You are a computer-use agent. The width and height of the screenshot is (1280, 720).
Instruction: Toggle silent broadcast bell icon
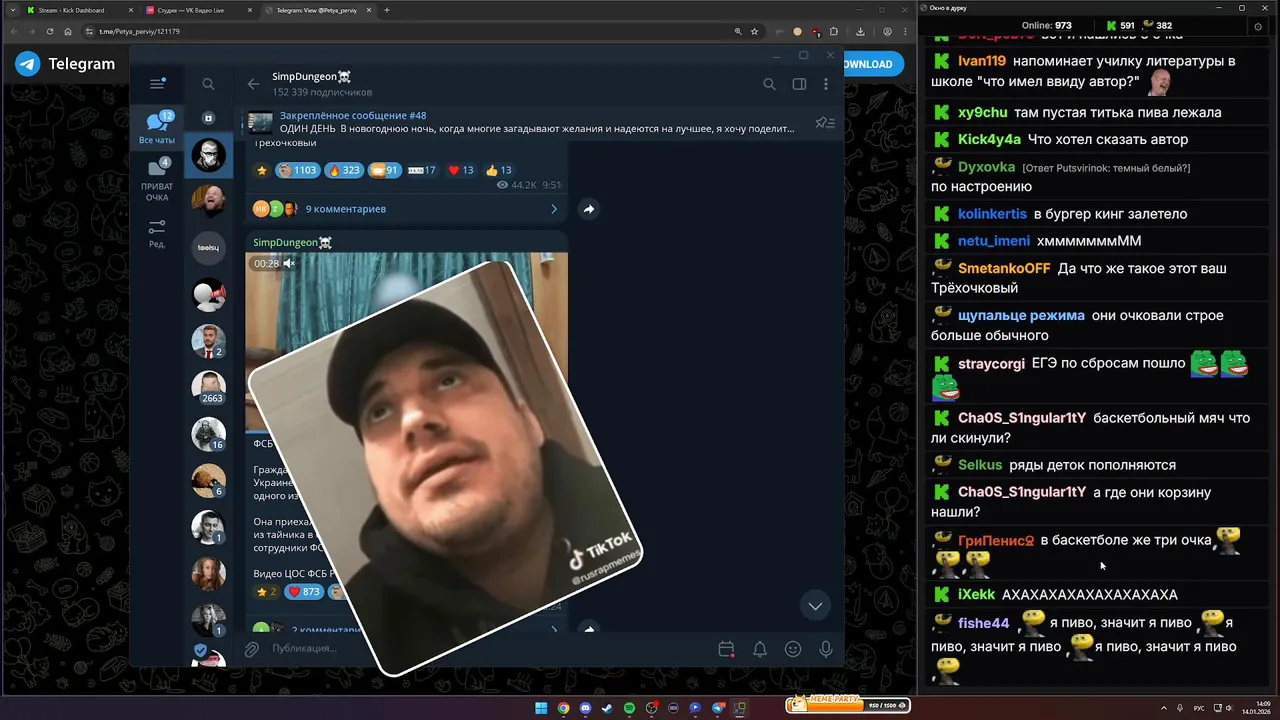(760, 649)
